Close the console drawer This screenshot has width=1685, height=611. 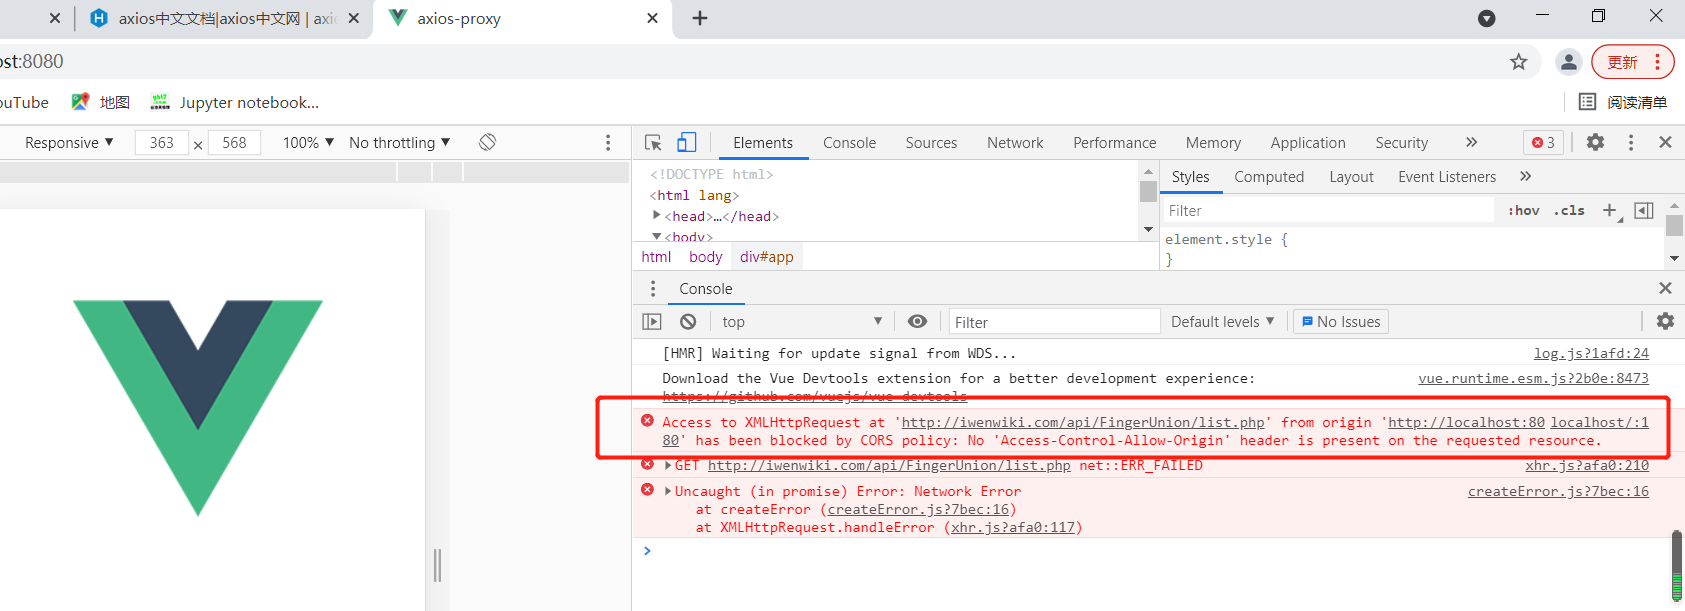[x=1665, y=288]
